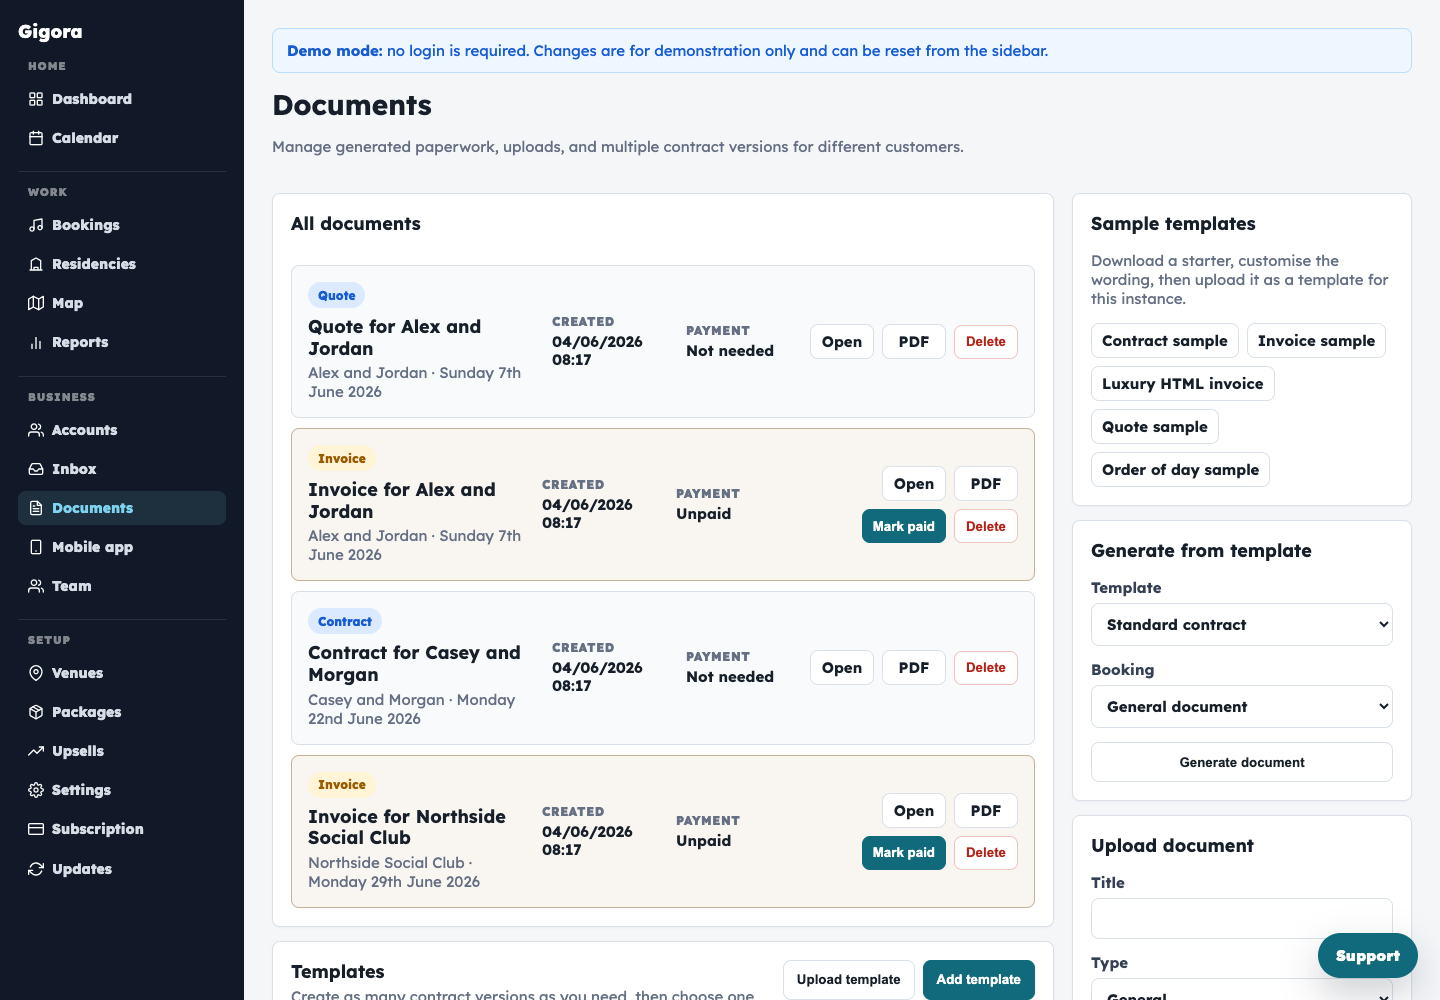1440x1000 pixels.
Task: Download the Invoice sample template
Action: pyautogui.click(x=1316, y=341)
